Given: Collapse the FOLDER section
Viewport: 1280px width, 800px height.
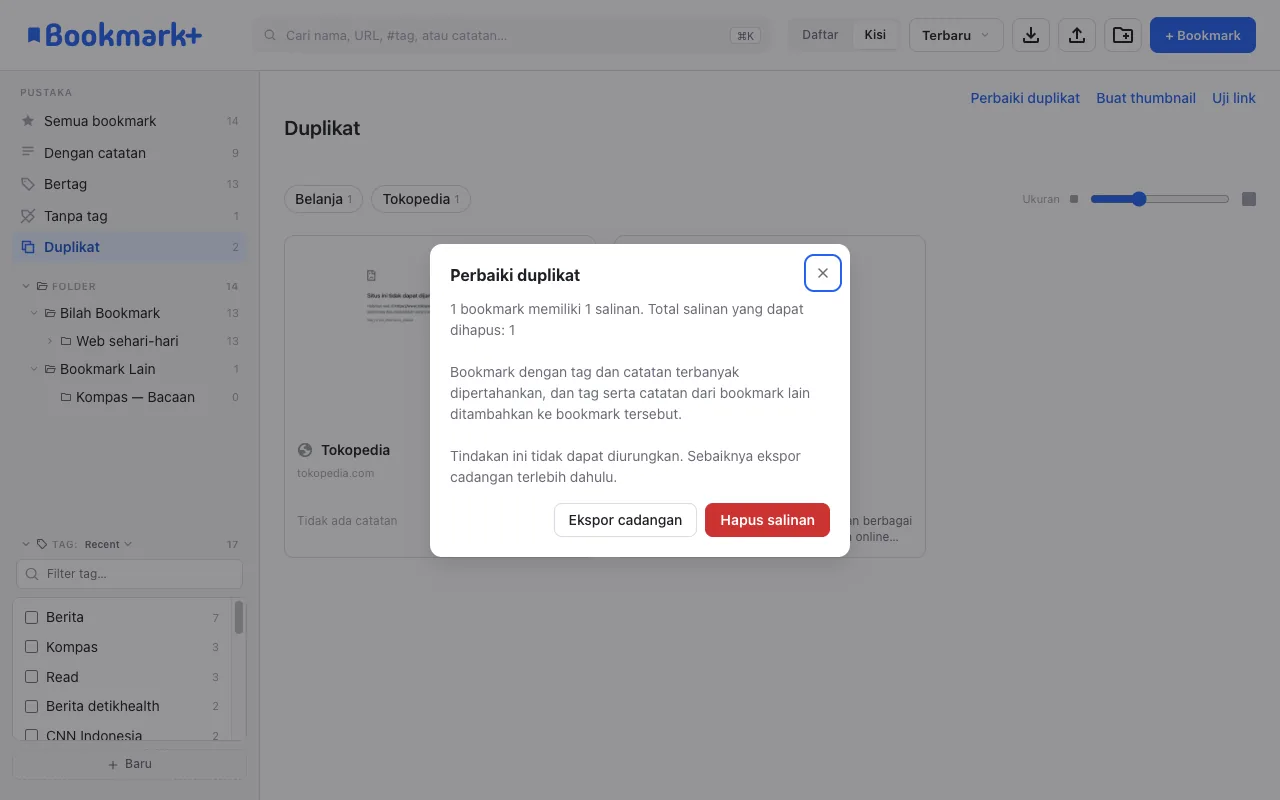Looking at the screenshot, I should pyautogui.click(x=26, y=286).
